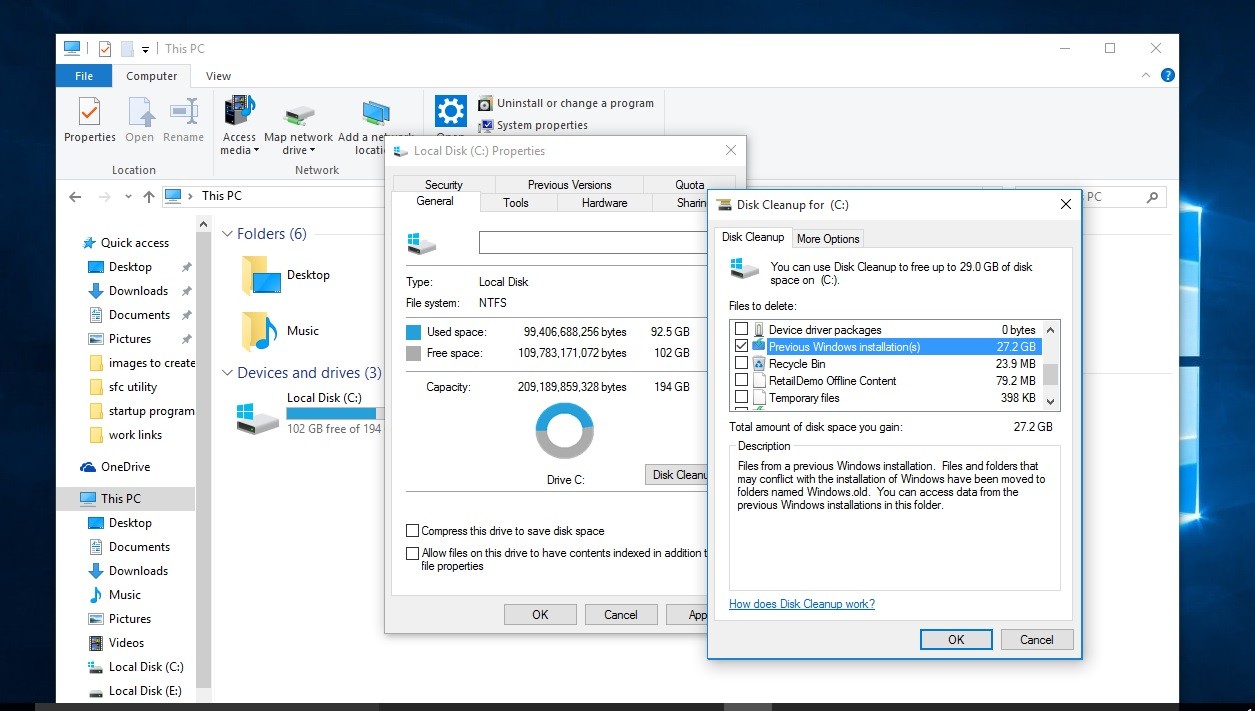The image size is (1255, 711).
Task: Open the Tools properties tab
Action: point(516,203)
